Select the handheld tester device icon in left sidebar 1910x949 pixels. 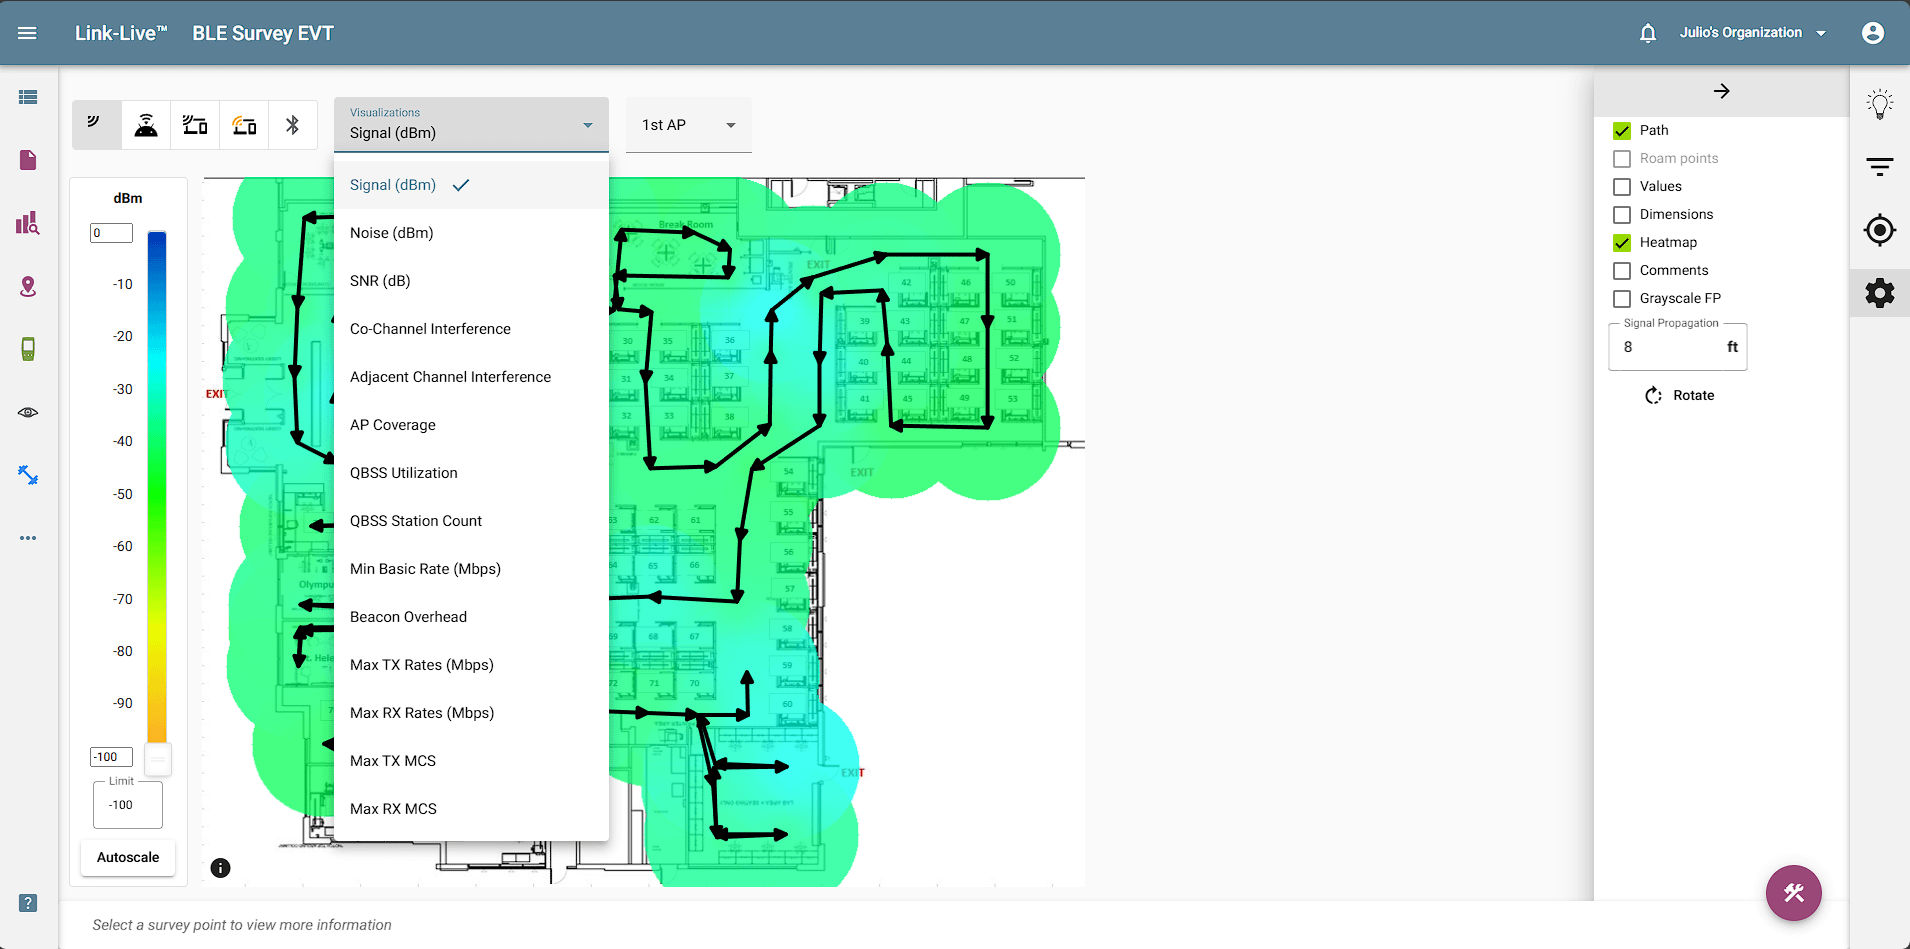pyautogui.click(x=27, y=349)
